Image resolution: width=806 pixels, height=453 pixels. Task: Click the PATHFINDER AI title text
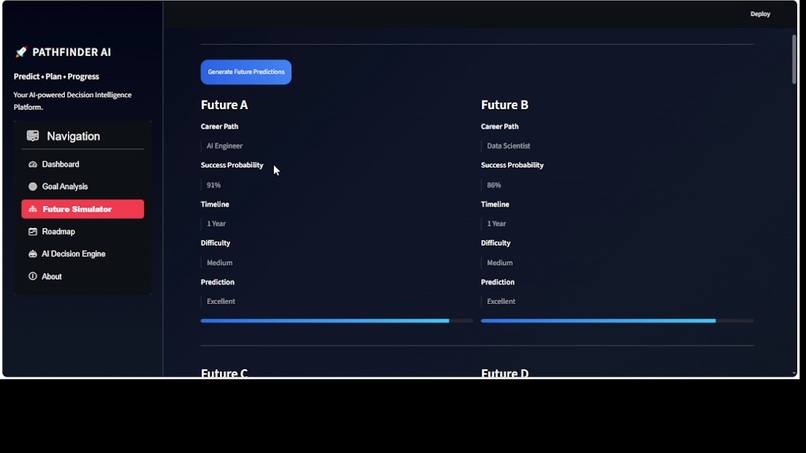coord(71,52)
